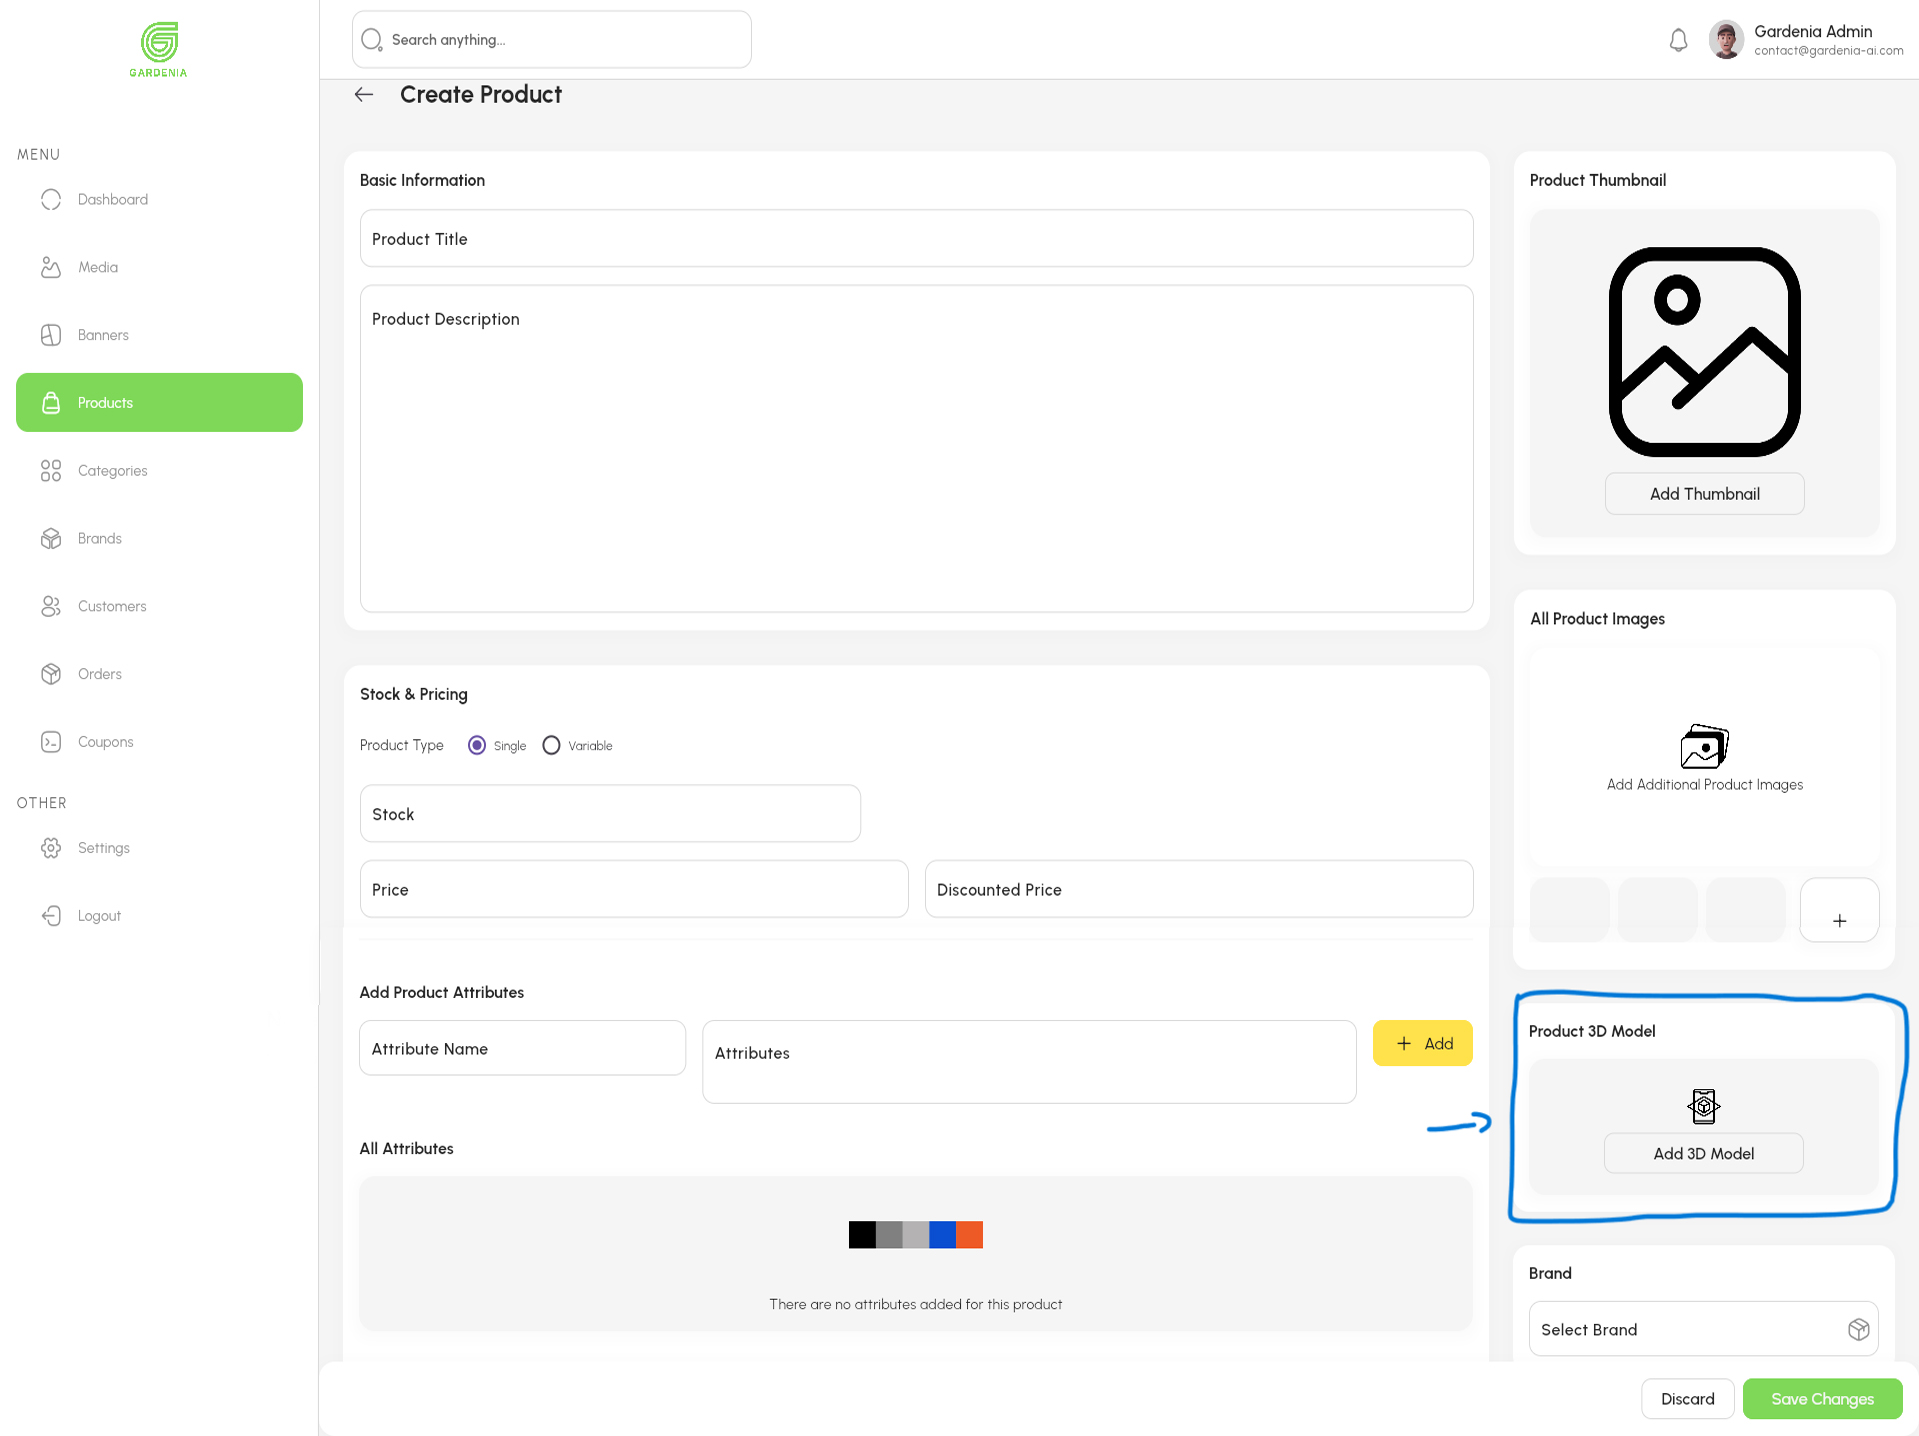Select the Single product type radio
Image resolution: width=1919 pixels, height=1436 pixels.
(477, 745)
